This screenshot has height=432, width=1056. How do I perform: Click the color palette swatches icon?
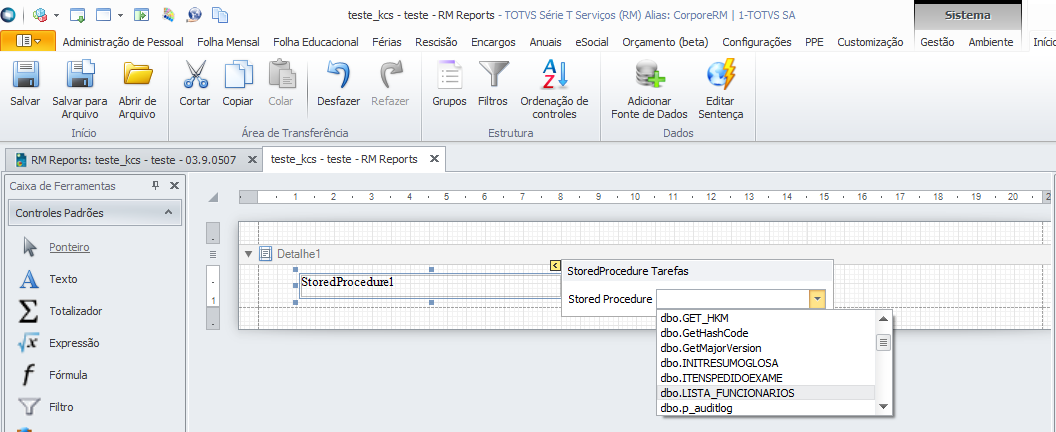coord(169,14)
